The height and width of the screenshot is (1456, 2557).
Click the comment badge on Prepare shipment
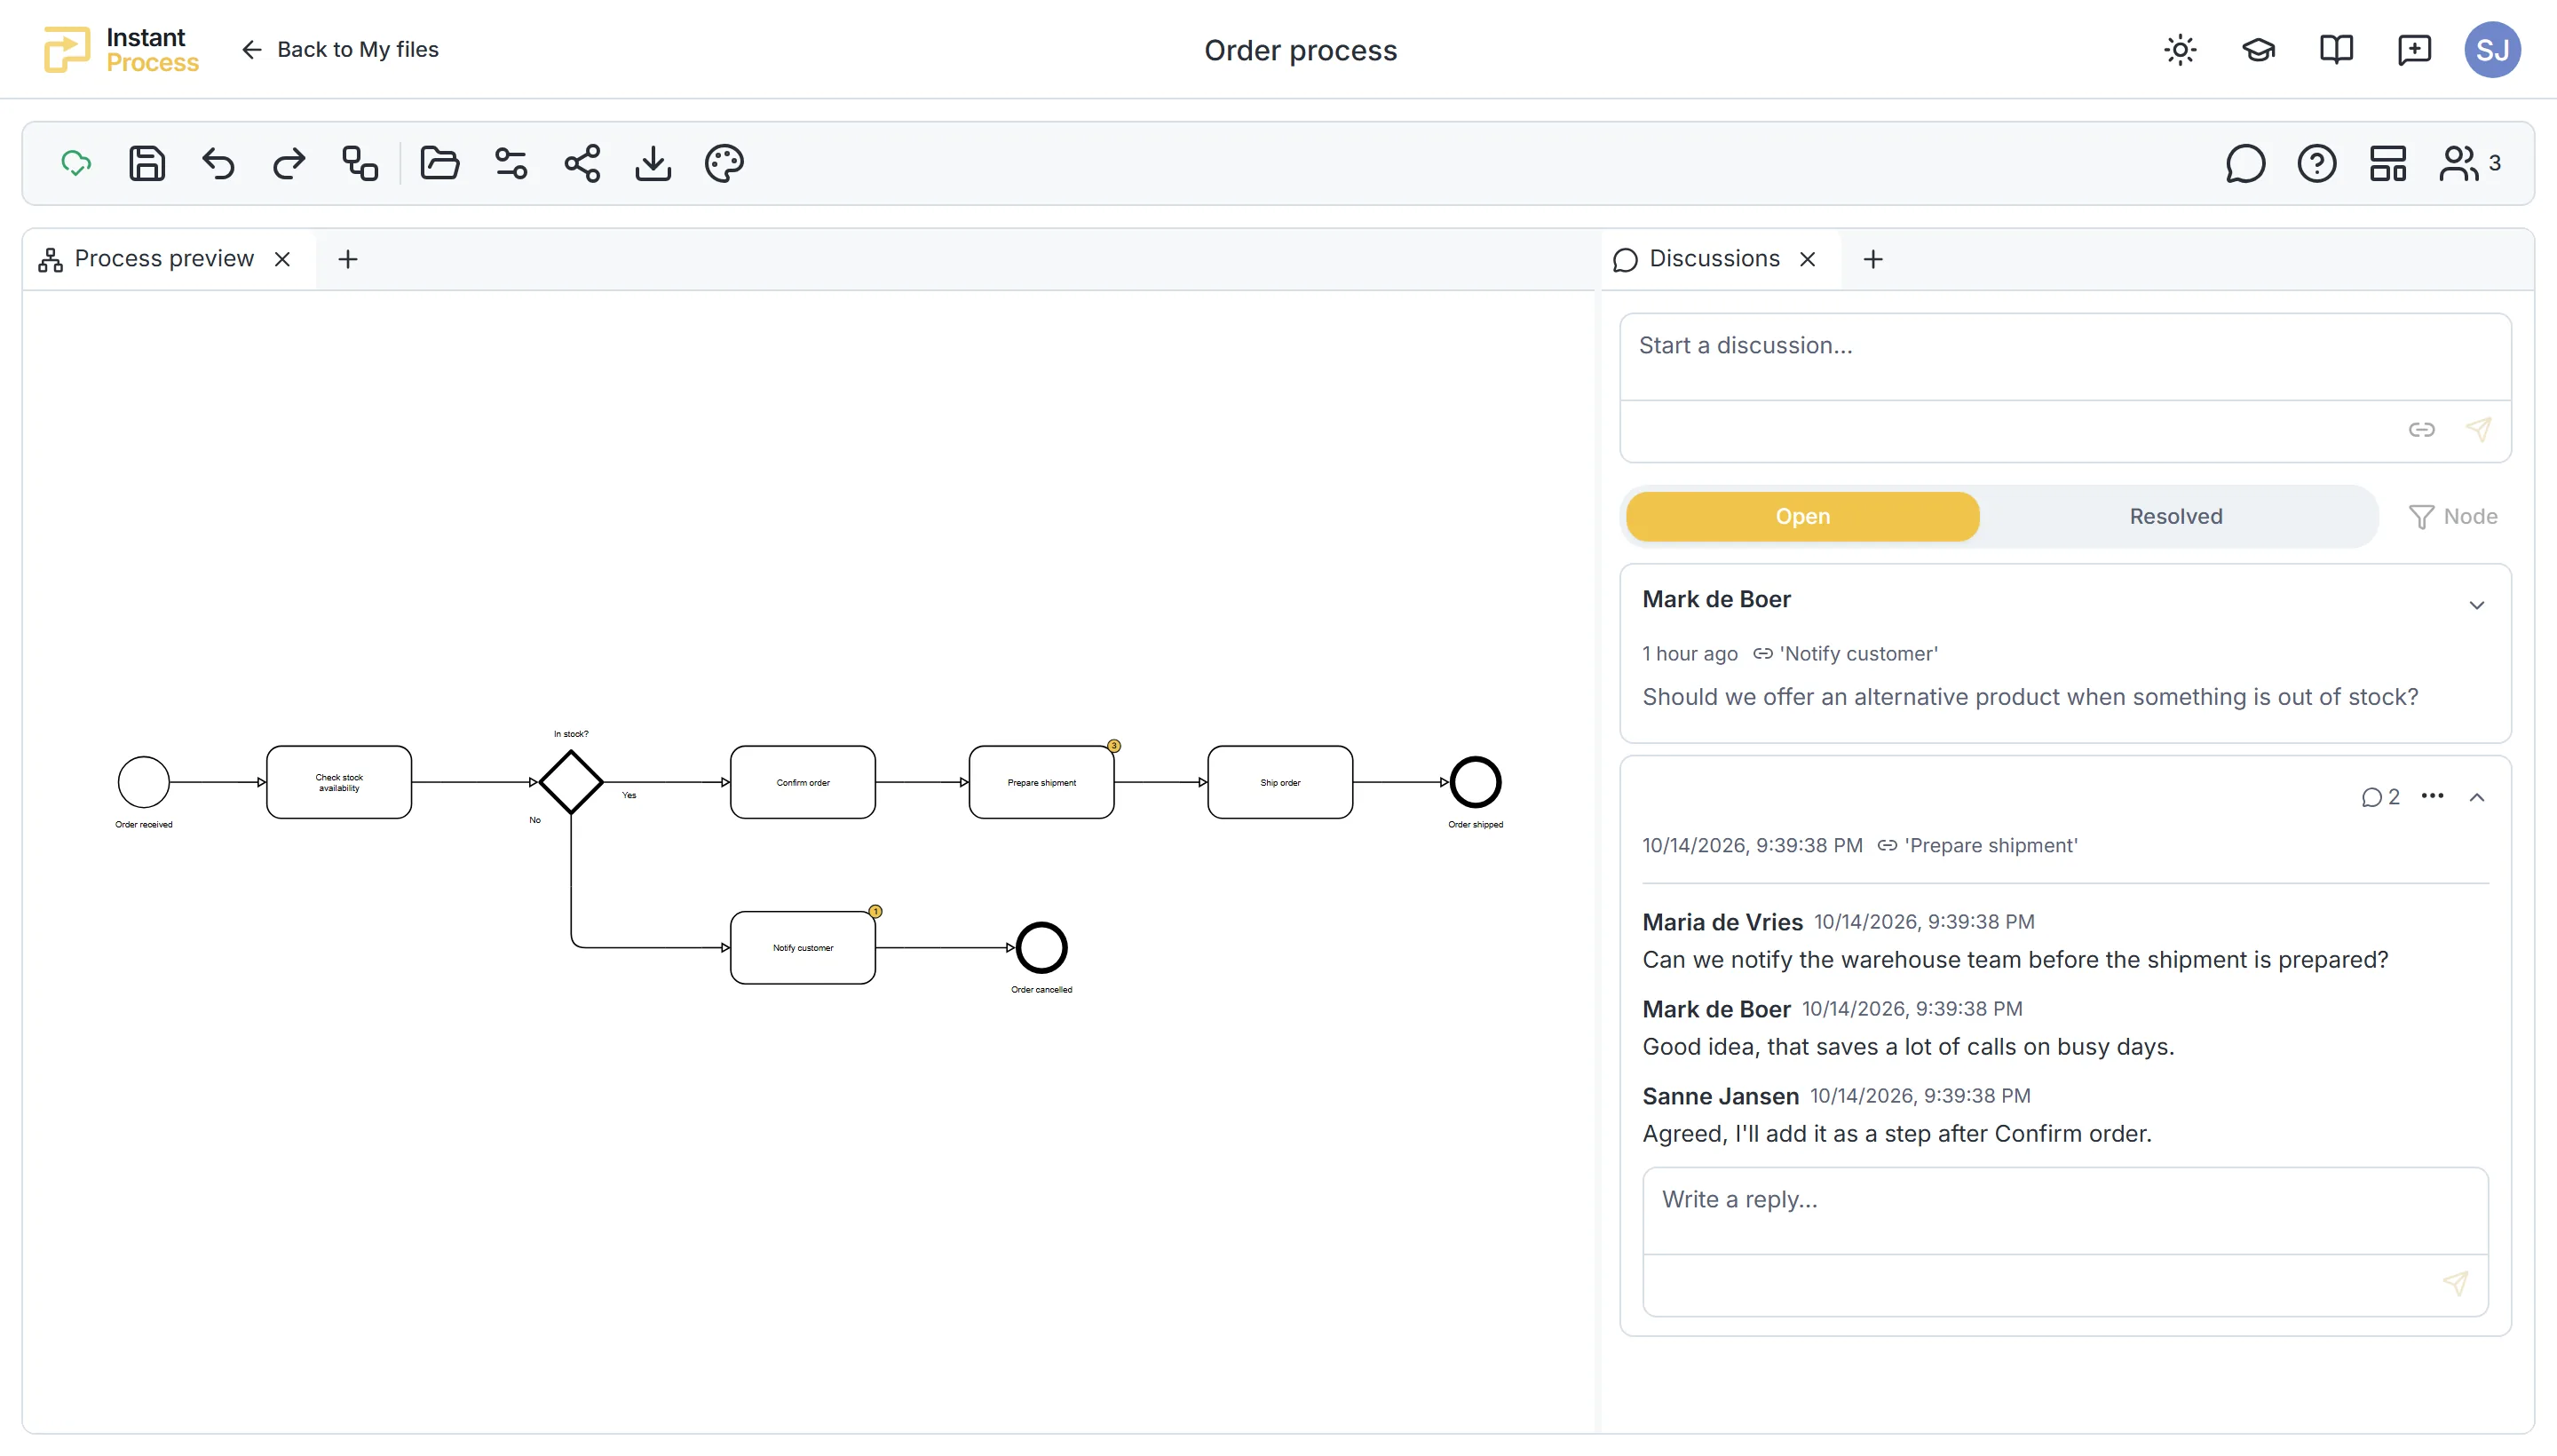point(1114,746)
